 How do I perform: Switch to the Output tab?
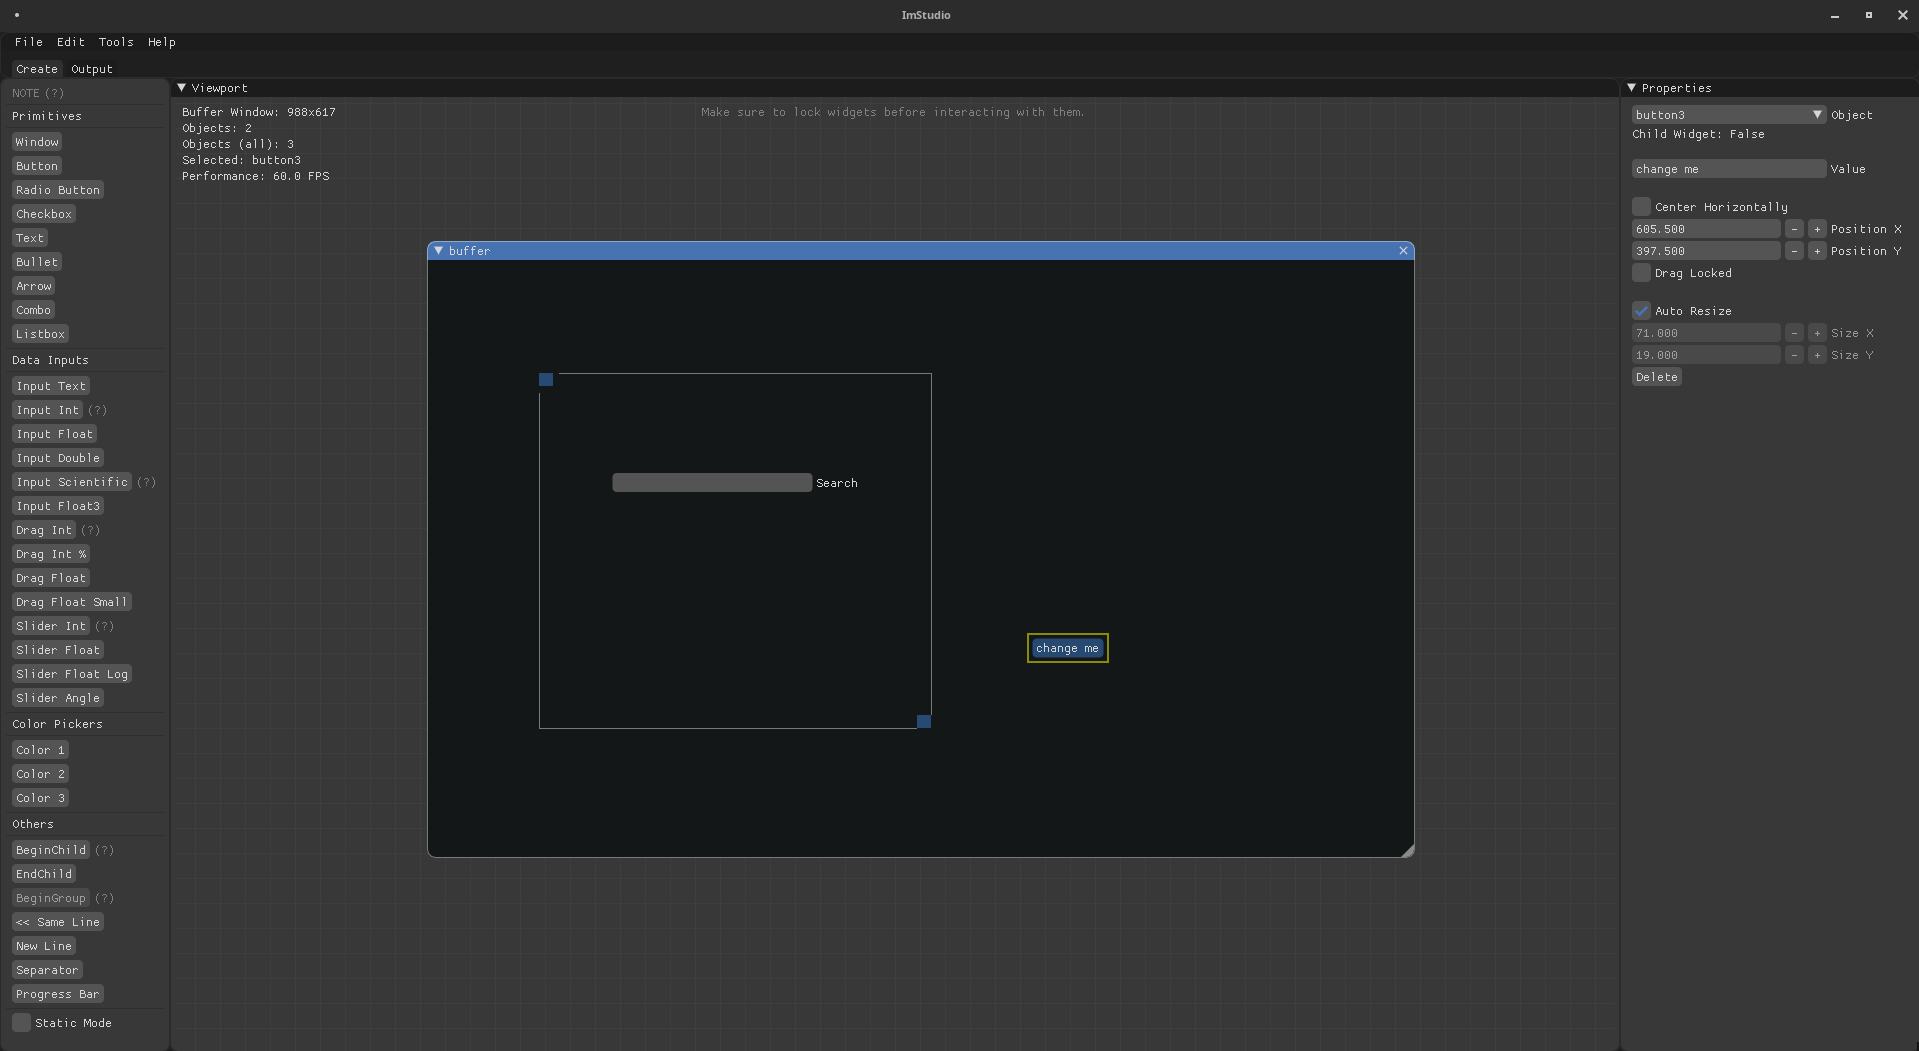(x=91, y=69)
